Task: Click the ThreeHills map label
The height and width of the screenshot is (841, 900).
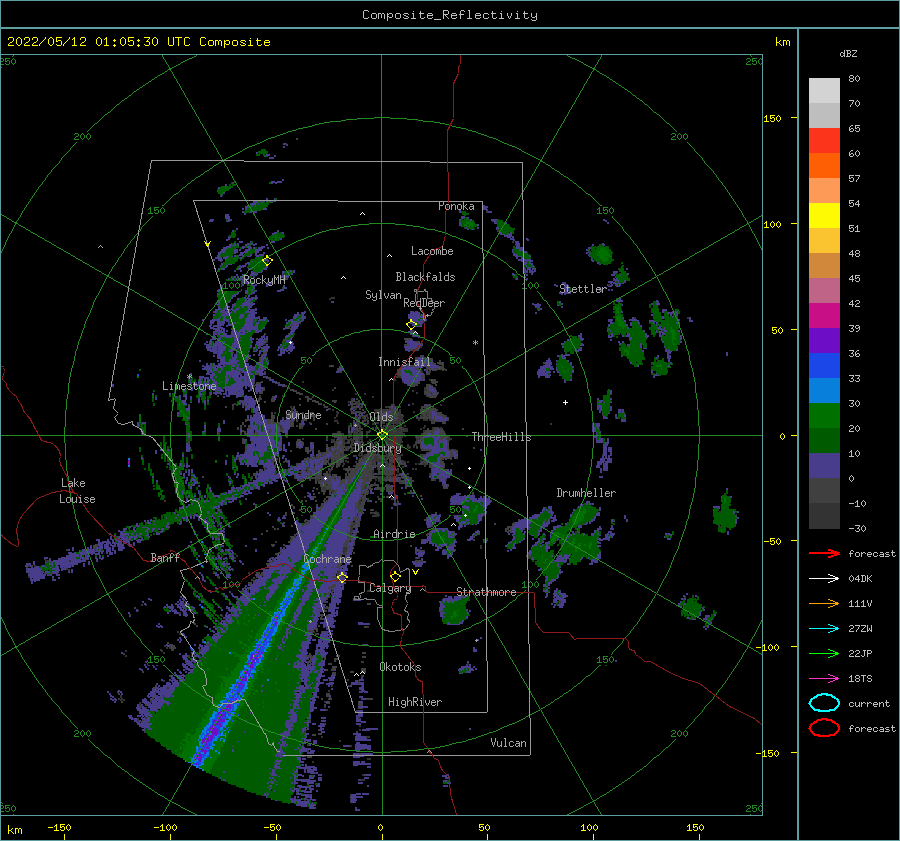Action: [x=502, y=437]
